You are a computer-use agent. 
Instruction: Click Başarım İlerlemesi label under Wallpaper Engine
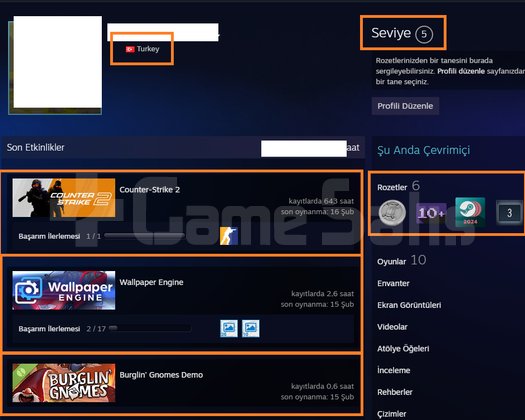(49, 329)
